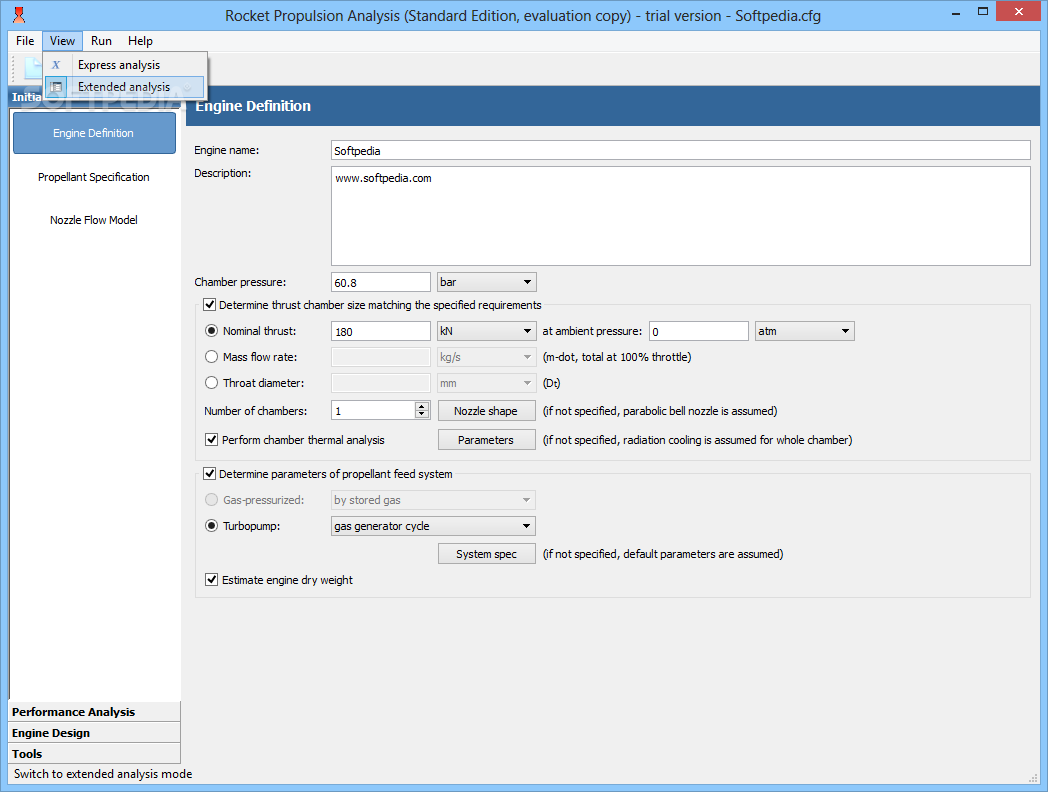1048x792 pixels.
Task: Close the Rocket Propulsion Analysis window
Action: point(1018,11)
